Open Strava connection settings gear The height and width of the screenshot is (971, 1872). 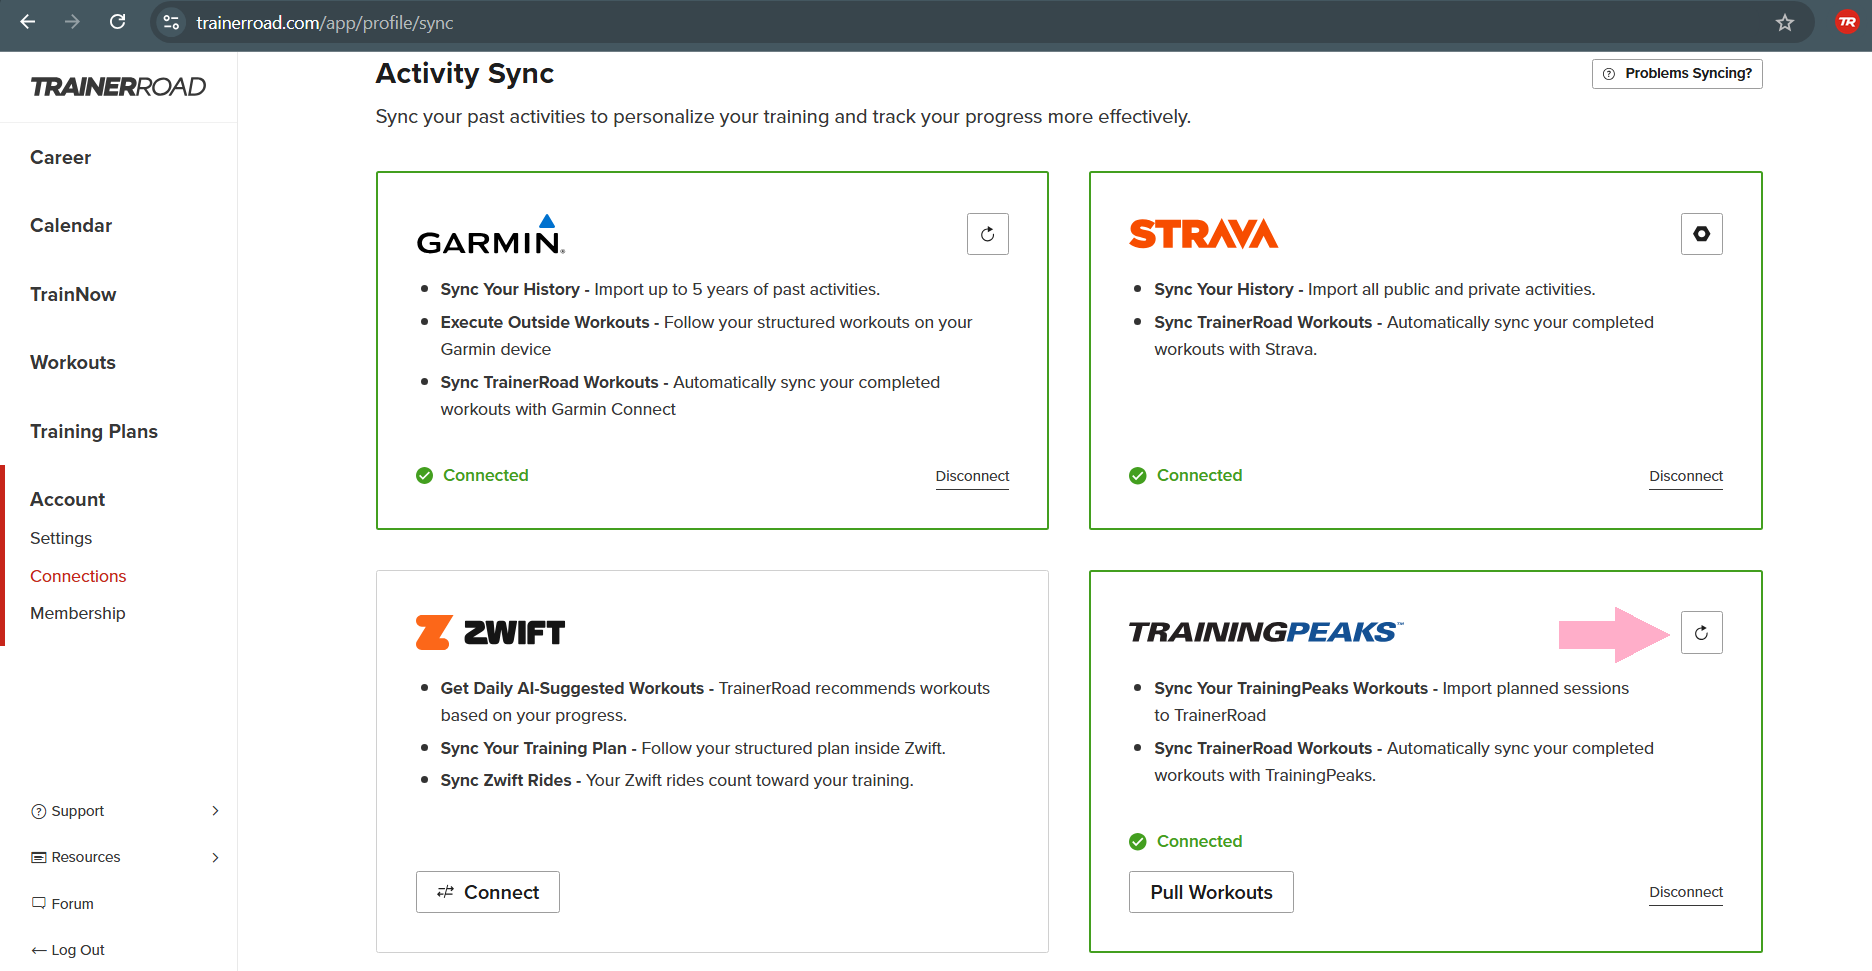pos(1701,234)
